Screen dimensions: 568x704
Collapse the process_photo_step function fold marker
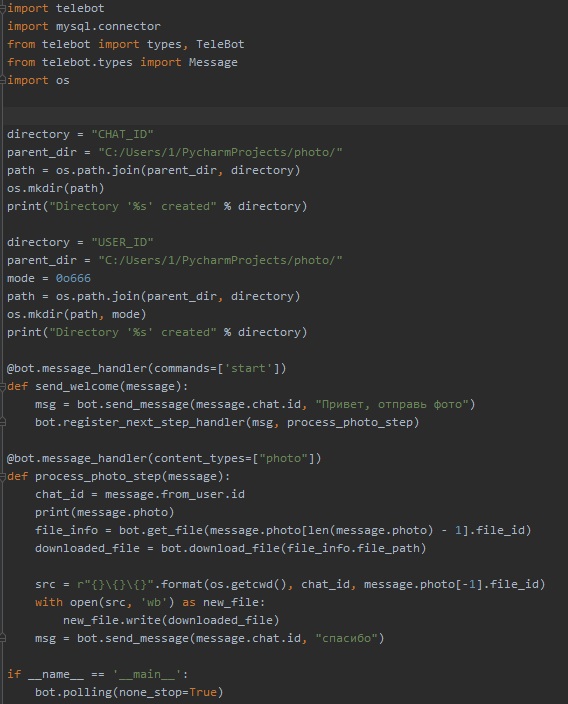click(3, 476)
